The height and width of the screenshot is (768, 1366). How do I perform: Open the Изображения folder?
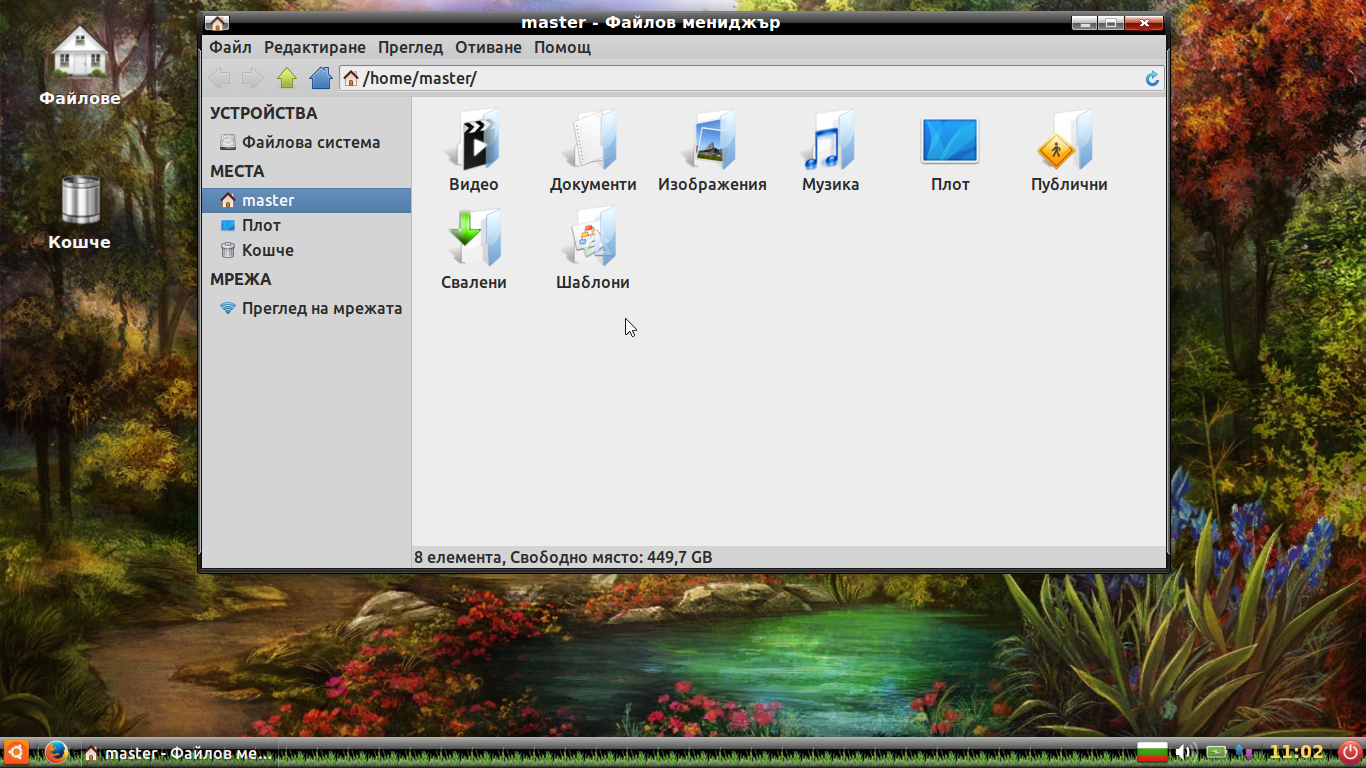[x=712, y=151]
